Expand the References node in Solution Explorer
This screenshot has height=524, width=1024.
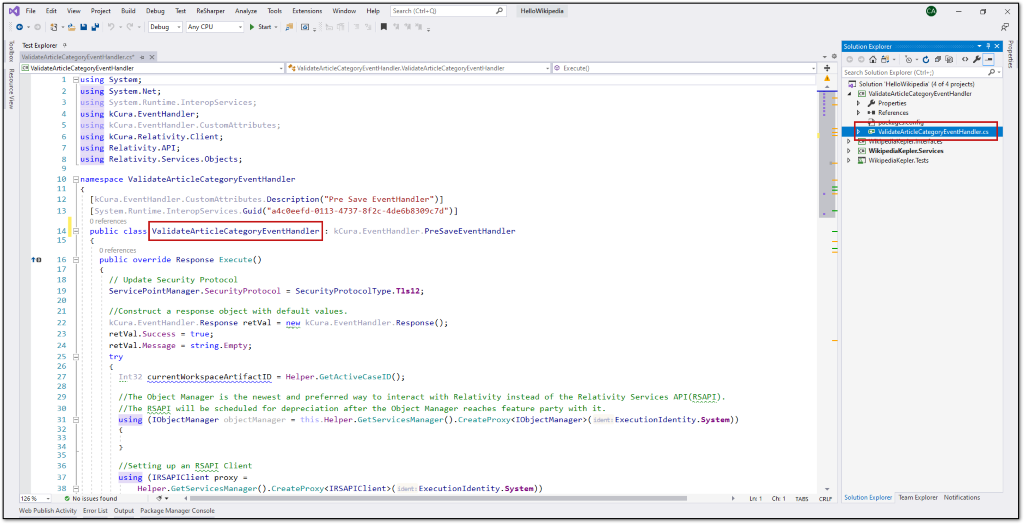(859, 112)
